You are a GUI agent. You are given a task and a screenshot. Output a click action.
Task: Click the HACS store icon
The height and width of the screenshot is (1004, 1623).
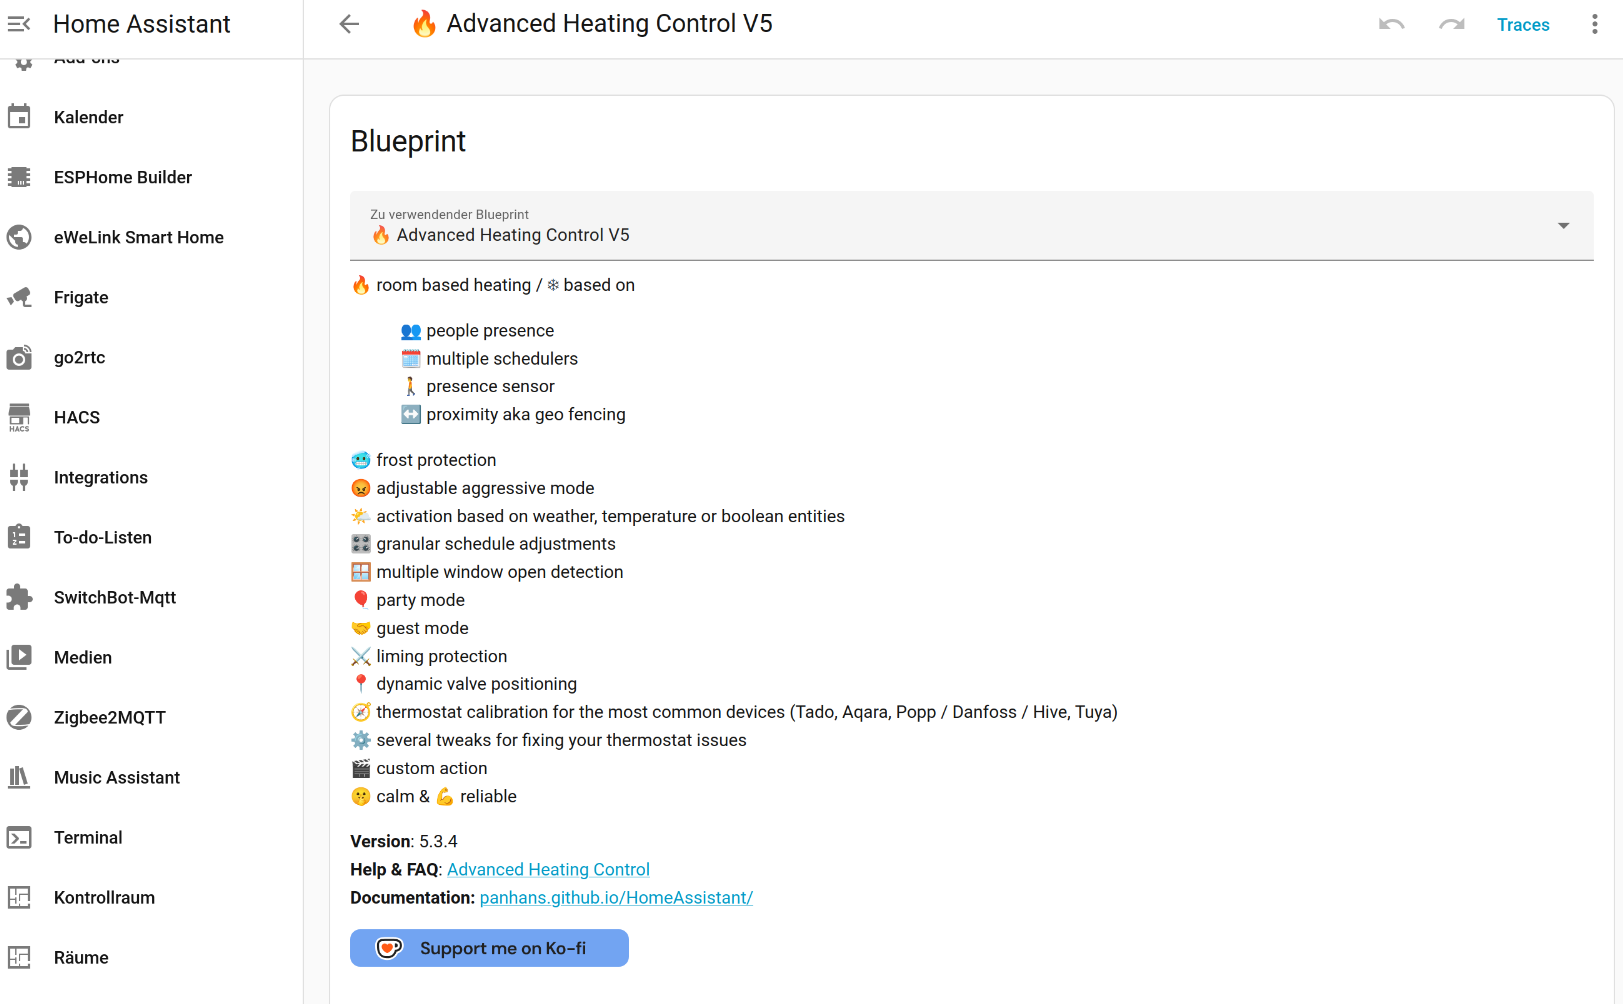pos(19,417)
